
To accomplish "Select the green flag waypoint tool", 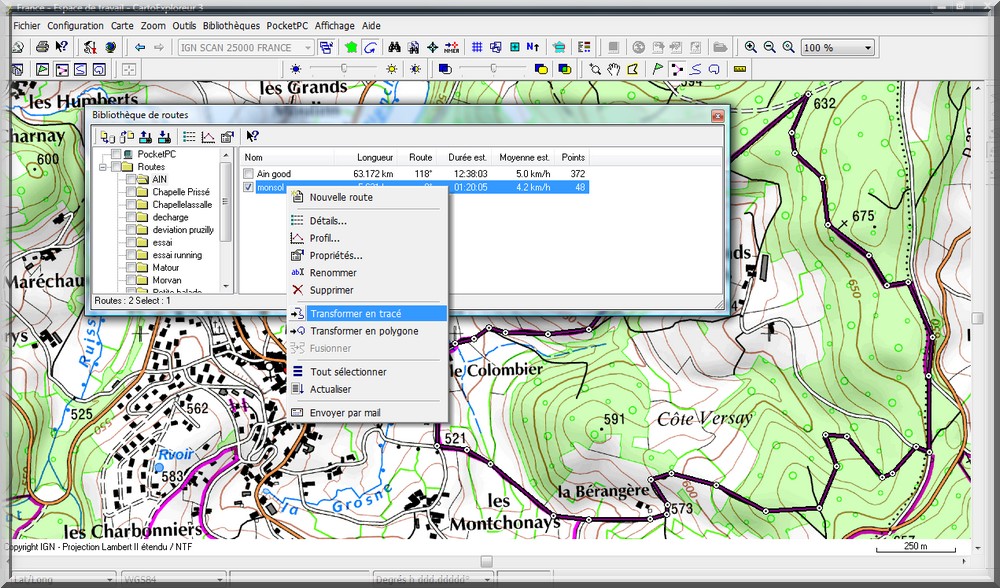I will pos(658,70).
